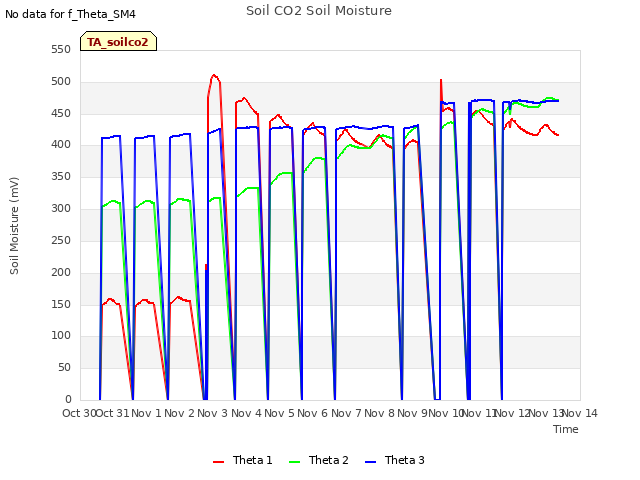The height and width of the screenshot is (480, 640).
Task: Click the blue Theta 3 legend swatch
Action: click(370, 462)
